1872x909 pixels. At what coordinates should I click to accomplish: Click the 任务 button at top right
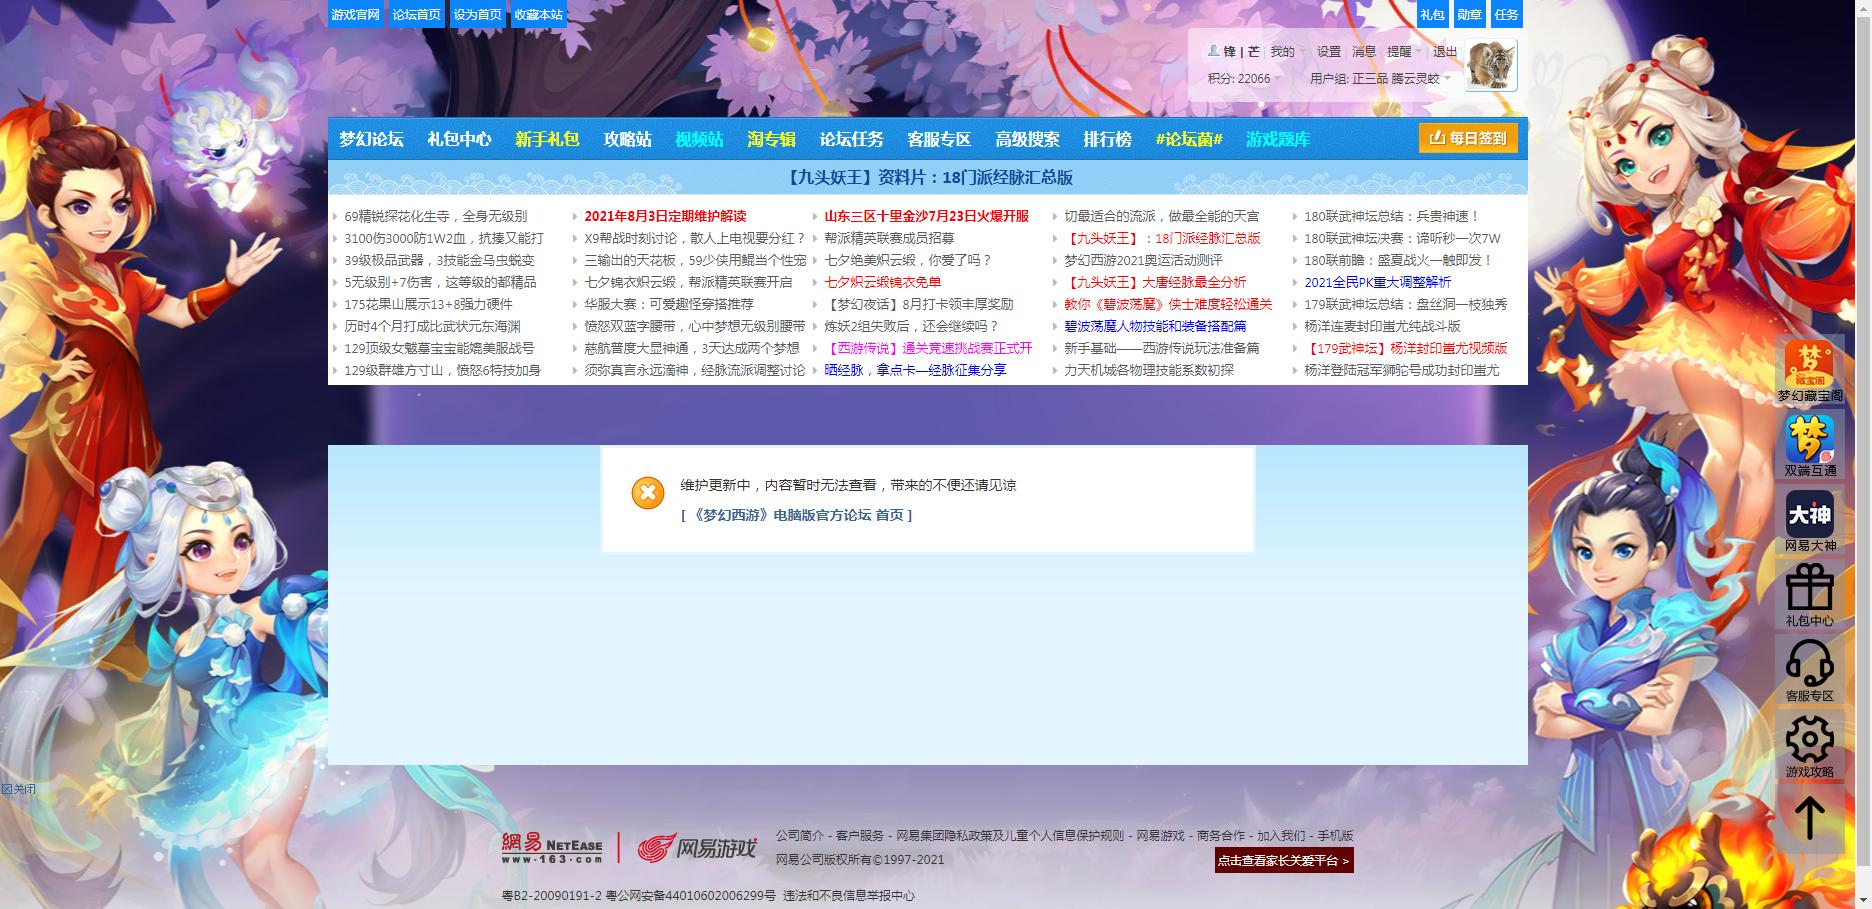(x=1506, y=14)
